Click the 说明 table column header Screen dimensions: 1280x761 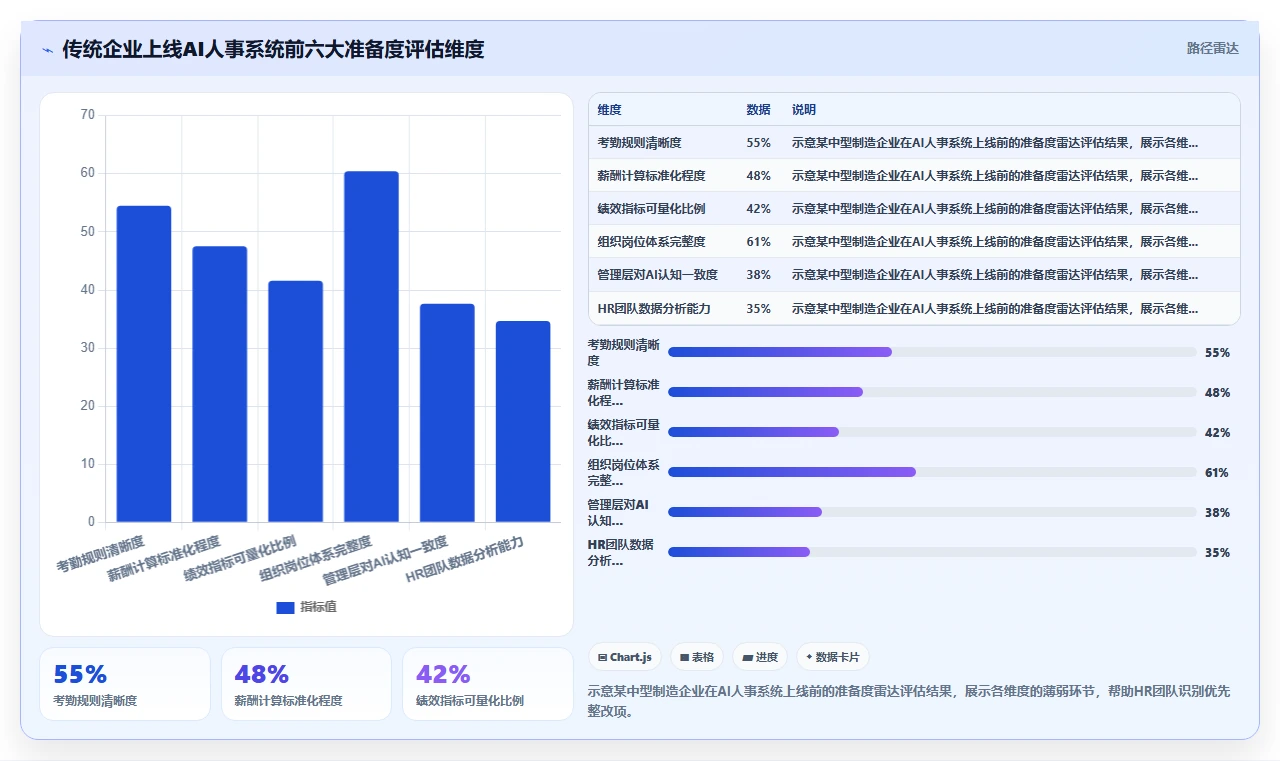pyautogui.click(x=804, y=110)
